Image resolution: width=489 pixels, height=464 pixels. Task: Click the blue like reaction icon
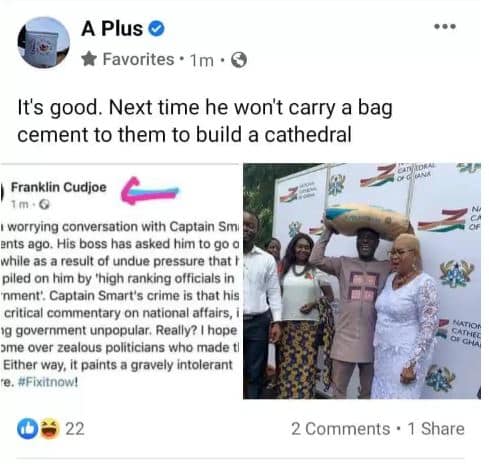click(27, 429)
